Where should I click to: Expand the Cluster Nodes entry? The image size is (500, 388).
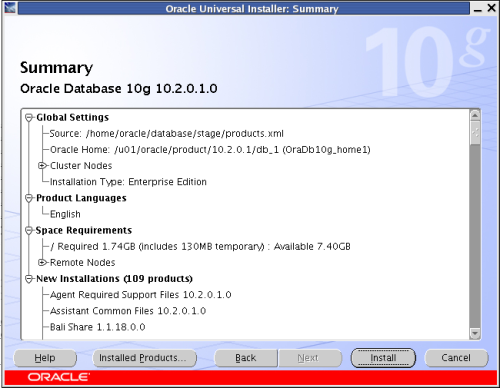click(x=42, y=166)
